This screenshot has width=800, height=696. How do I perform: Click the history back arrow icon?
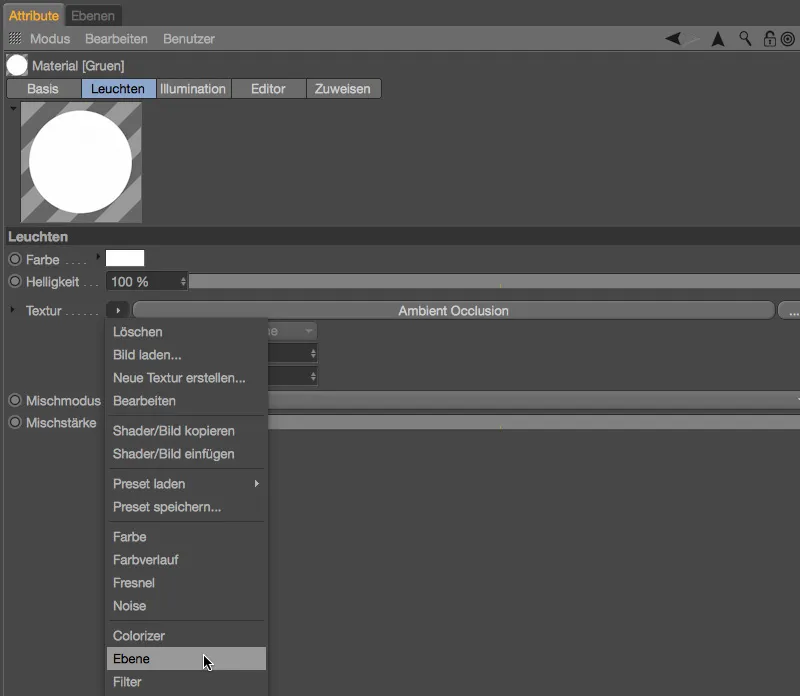(x=672, y=38)
